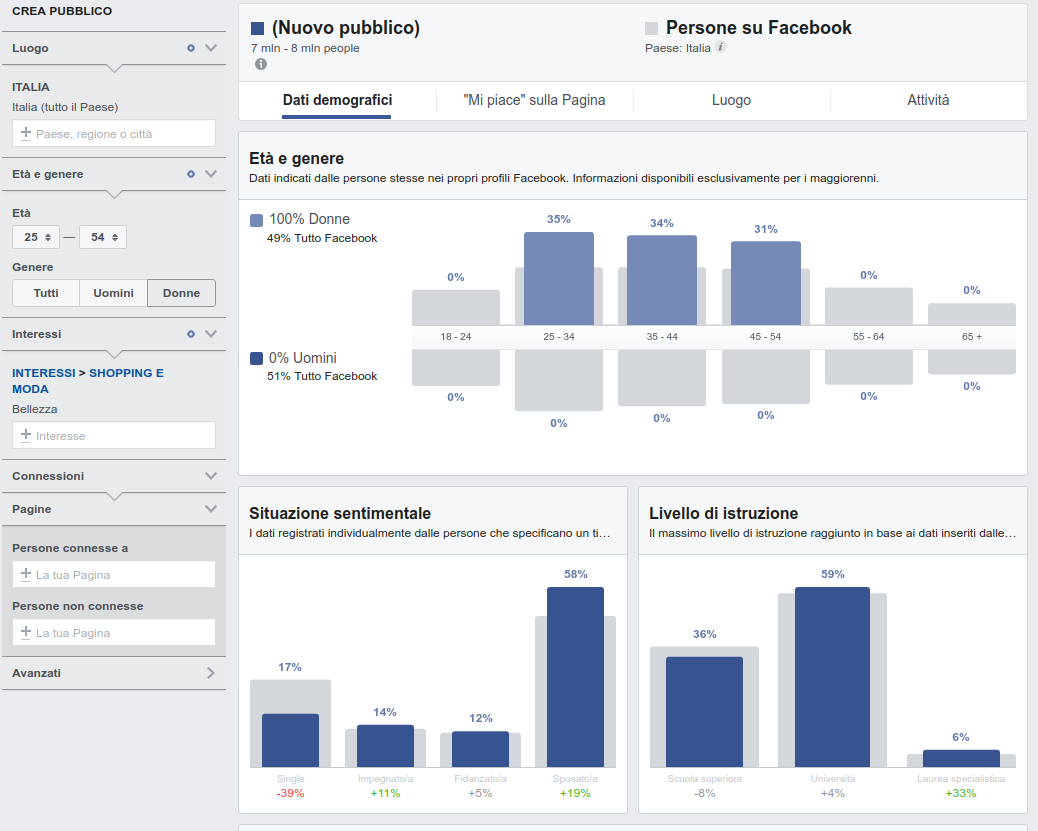Click La tua Pagina under Persone connesse a

point(114,574)
